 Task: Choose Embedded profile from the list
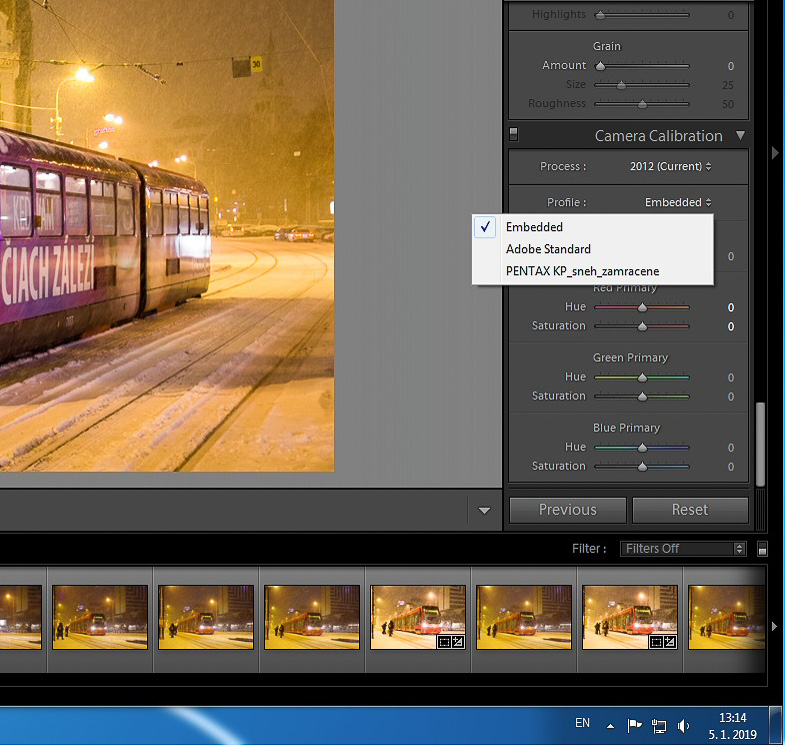593,227
